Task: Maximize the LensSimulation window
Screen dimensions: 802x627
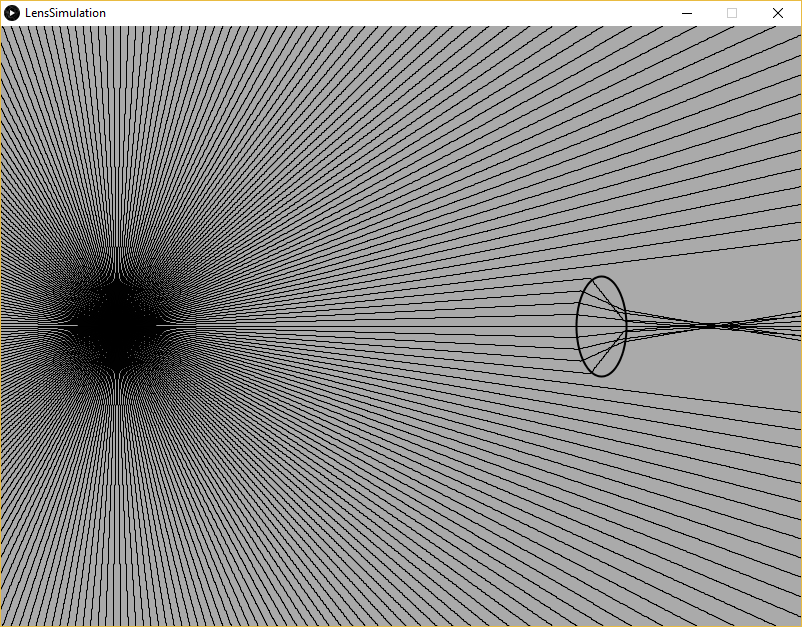Action: coord(731,13)
